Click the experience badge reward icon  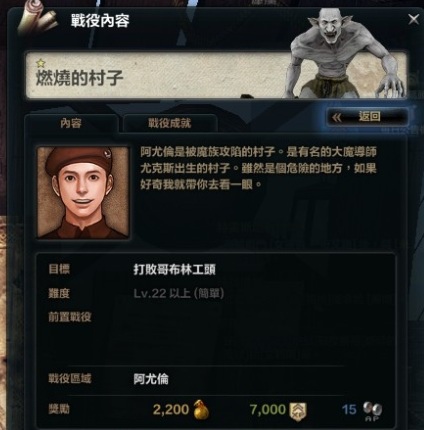coord(298,412)
